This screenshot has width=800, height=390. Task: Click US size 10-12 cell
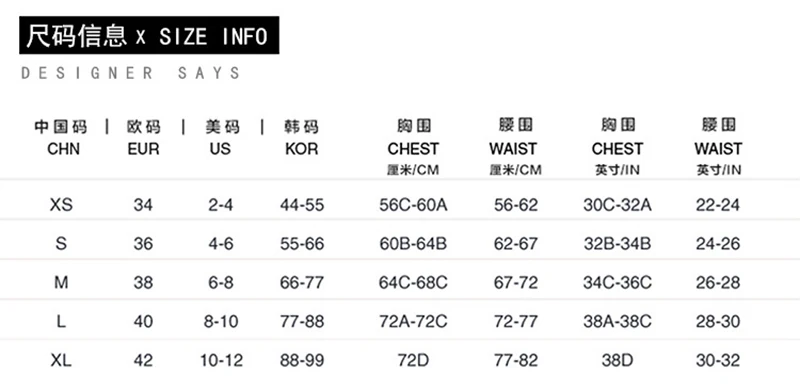tap(221, 360)
